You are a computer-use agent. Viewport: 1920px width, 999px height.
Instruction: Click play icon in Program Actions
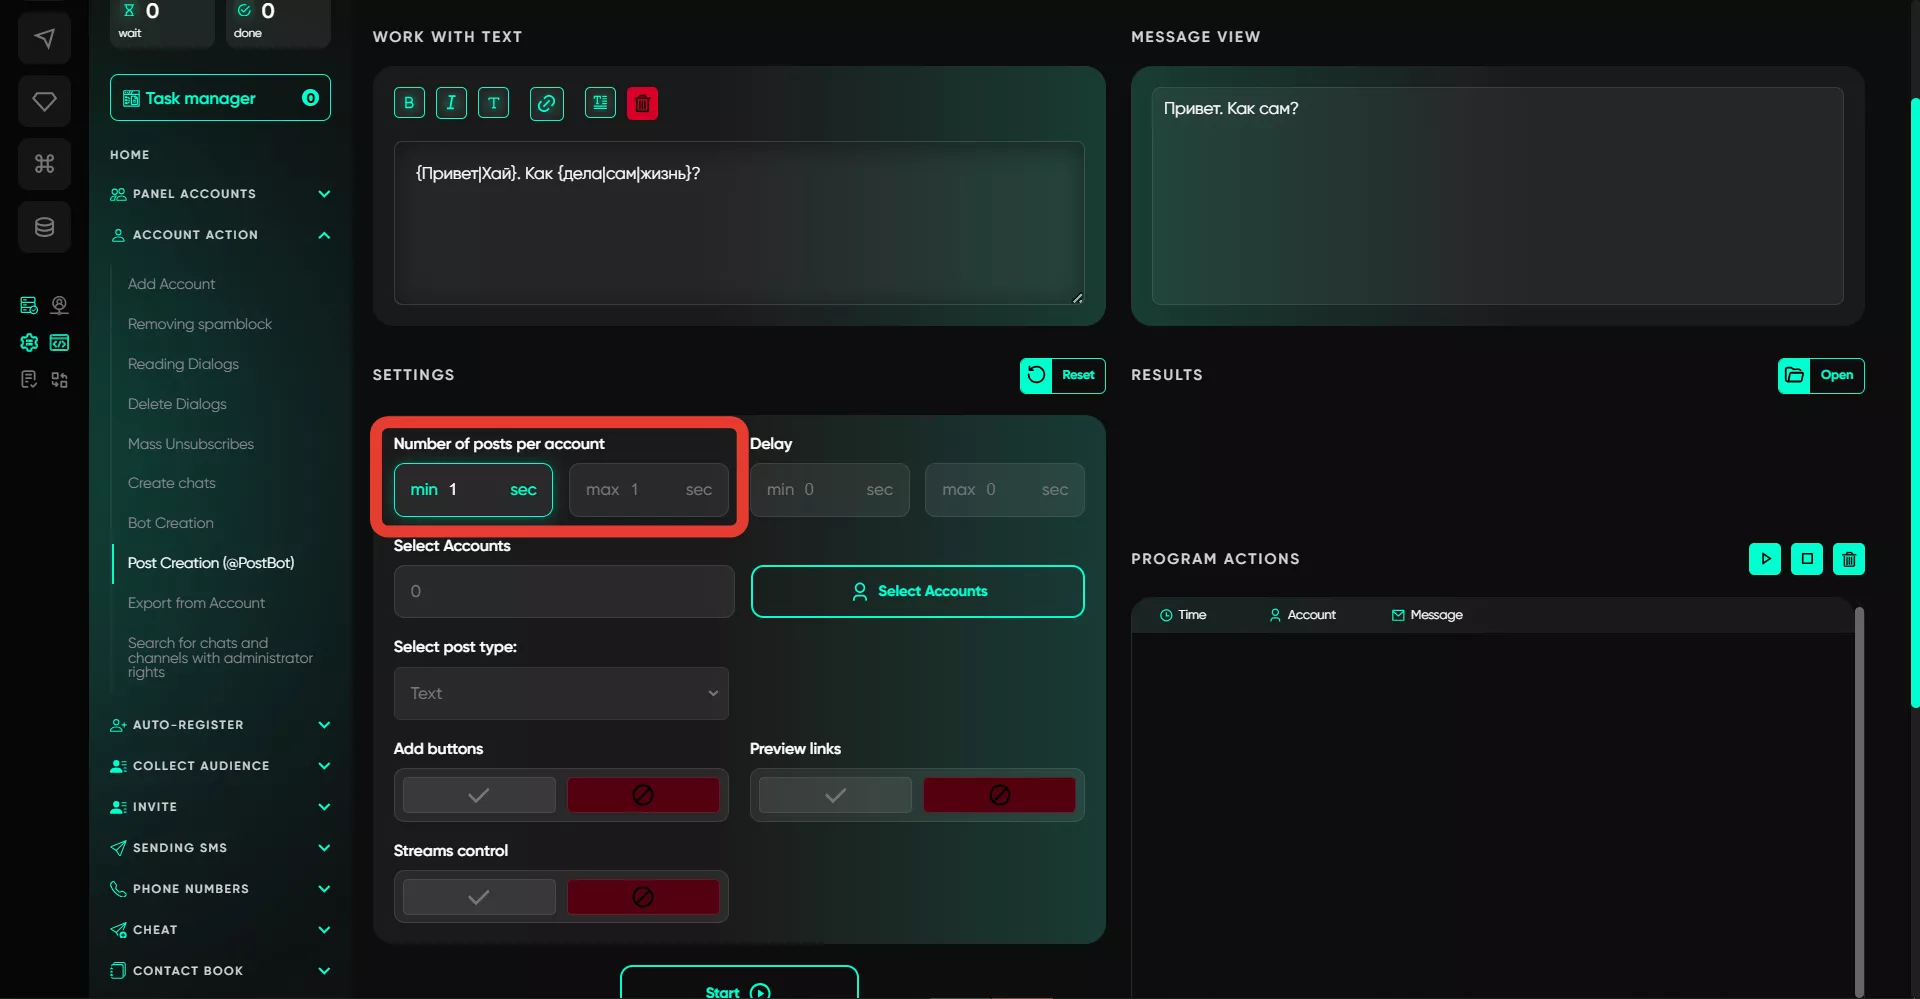point(1765,559)
